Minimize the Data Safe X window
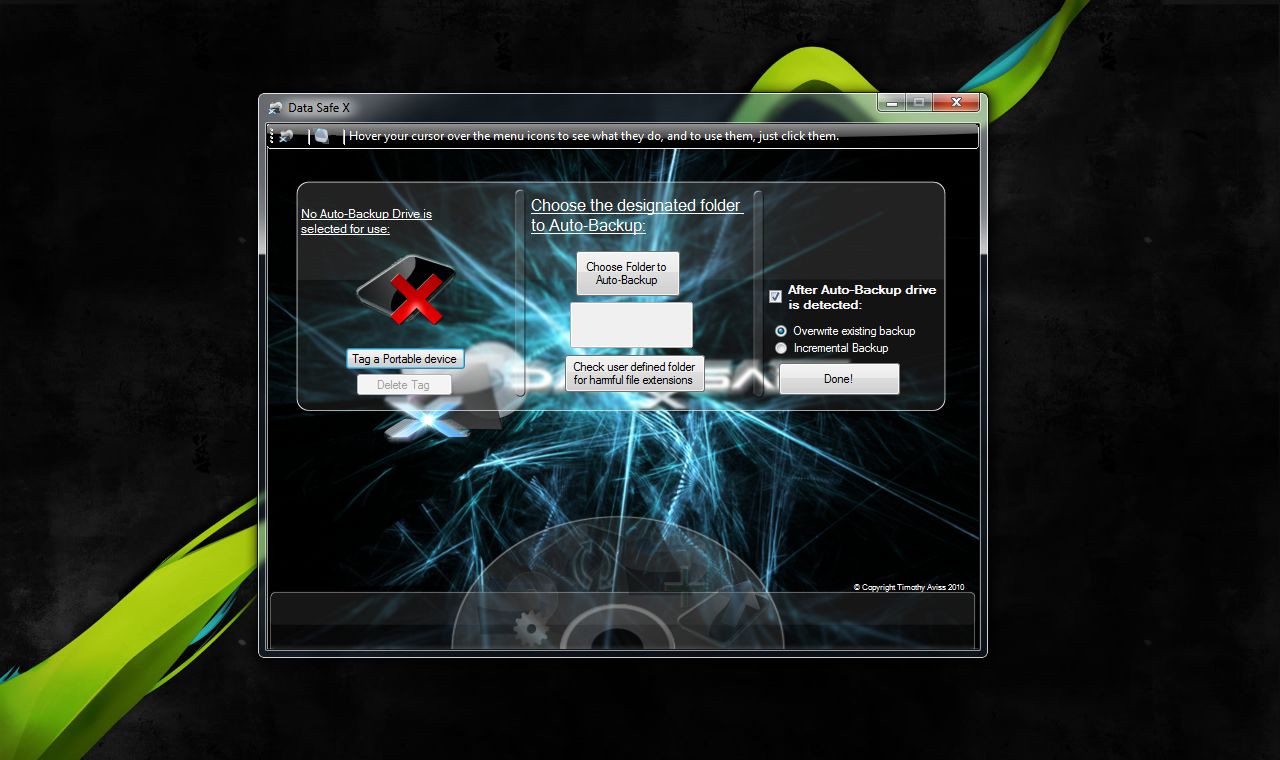1280x760 pixels. click(x=892, y=102)
